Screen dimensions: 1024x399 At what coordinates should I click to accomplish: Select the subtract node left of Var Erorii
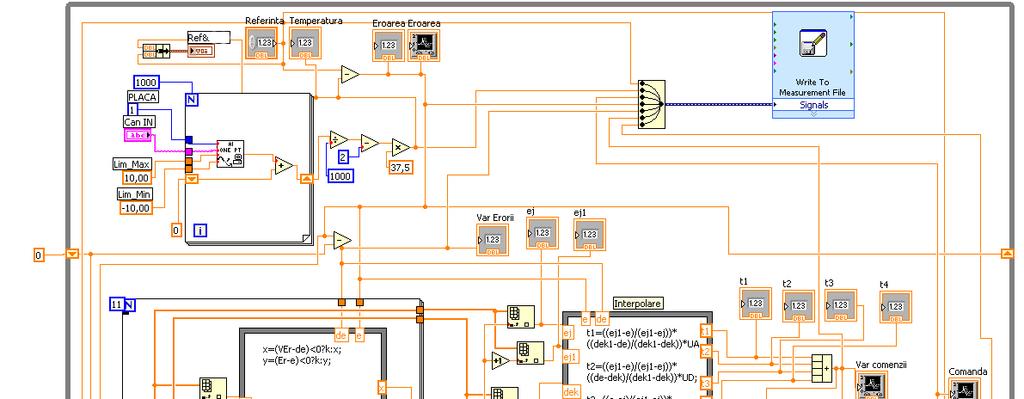point(342,240)
